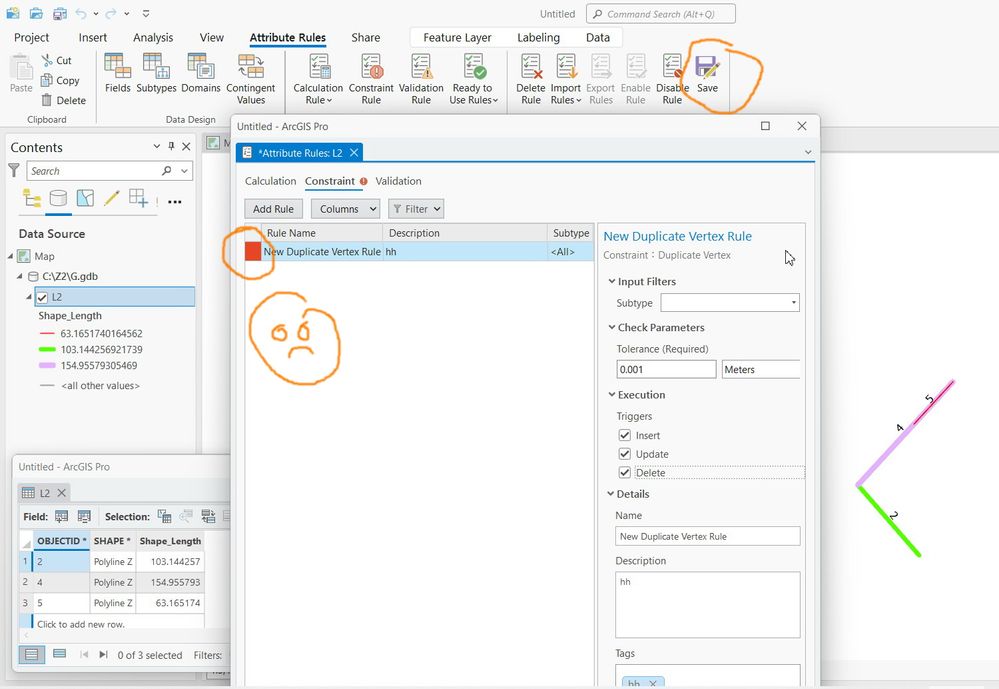This screenshot has width=999, height=689.
Task: Collapse the Execution section
Action: [x=612, y=395]
